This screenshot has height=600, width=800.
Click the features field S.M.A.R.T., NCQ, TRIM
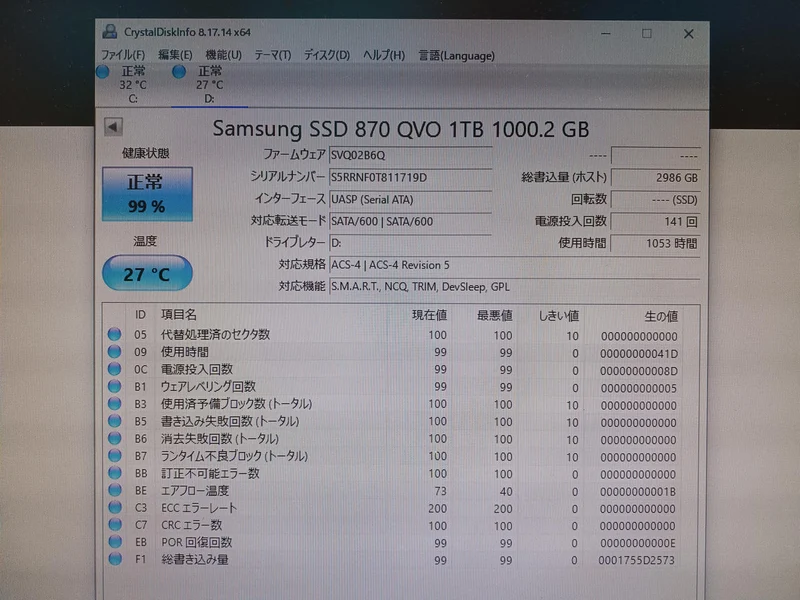click(x=514, y=287)
